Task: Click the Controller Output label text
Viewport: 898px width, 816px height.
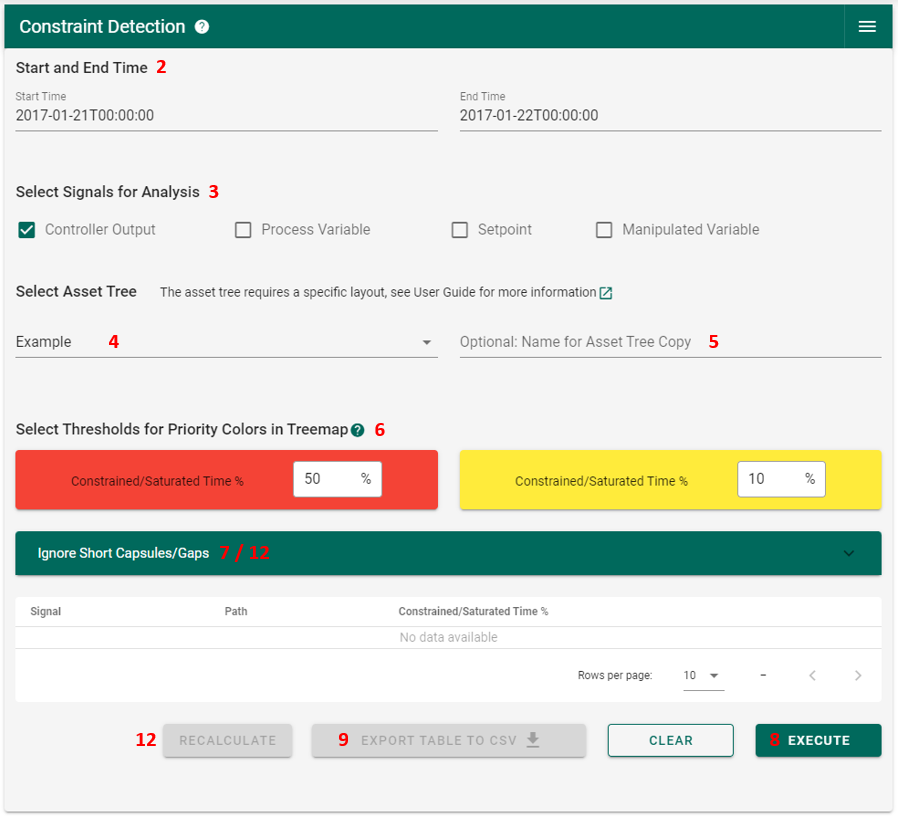Action: 100,230
